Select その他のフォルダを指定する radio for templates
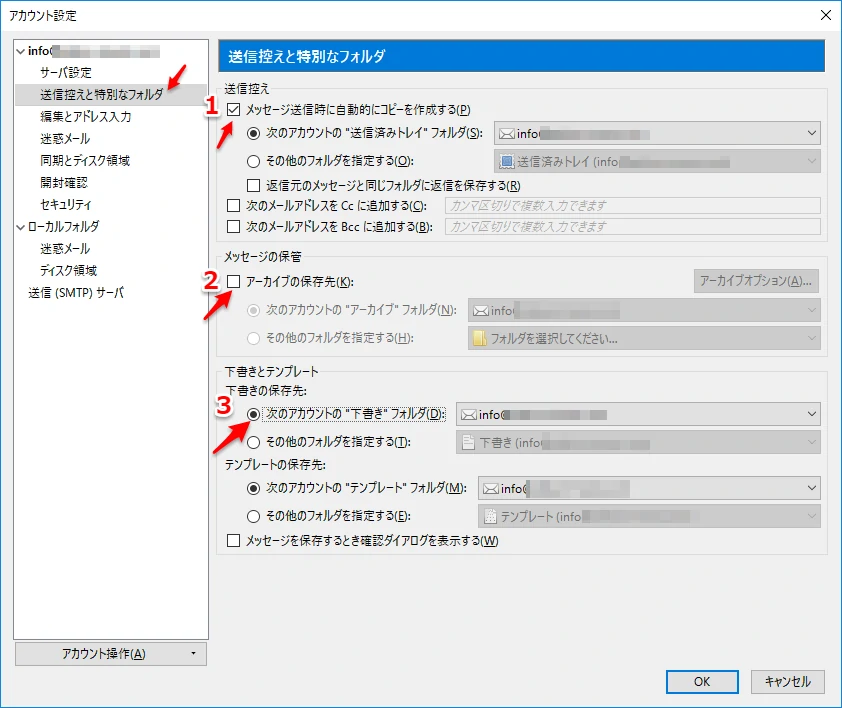This screenshot has height=708, width=842. [x=254, y=516]
